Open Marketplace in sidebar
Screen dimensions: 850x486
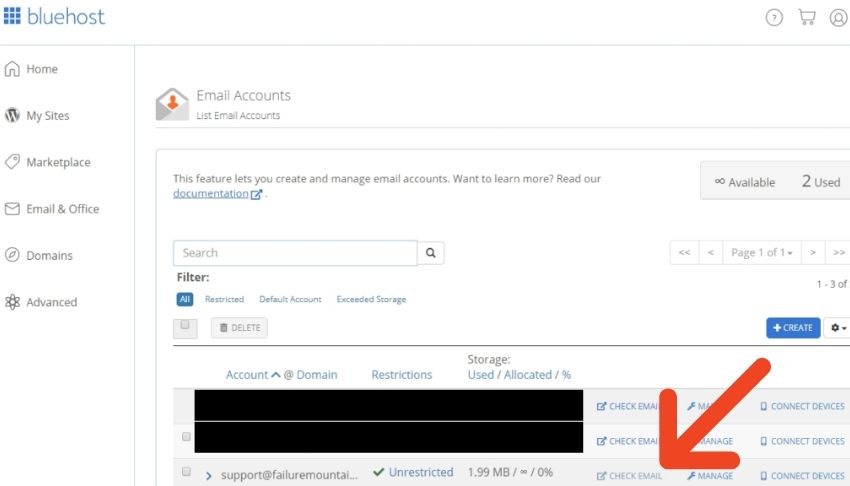[x=48, y=162]
